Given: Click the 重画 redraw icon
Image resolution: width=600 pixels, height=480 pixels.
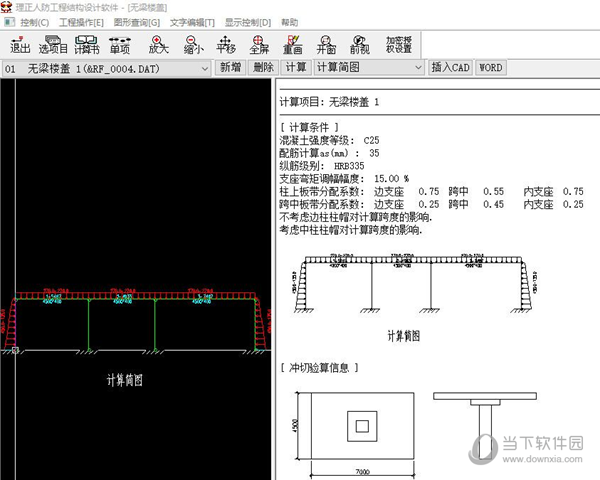Looking at the screenshot, I should (292, 45).
